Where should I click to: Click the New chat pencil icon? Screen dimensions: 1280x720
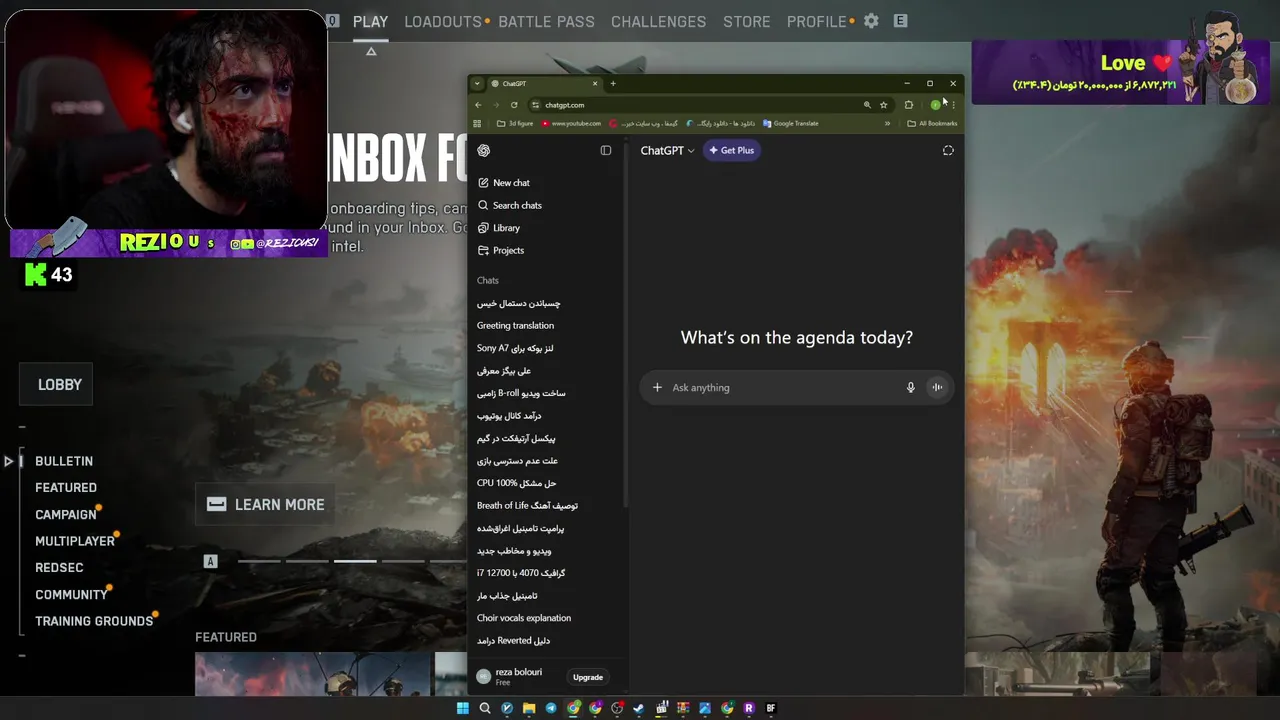484,183
